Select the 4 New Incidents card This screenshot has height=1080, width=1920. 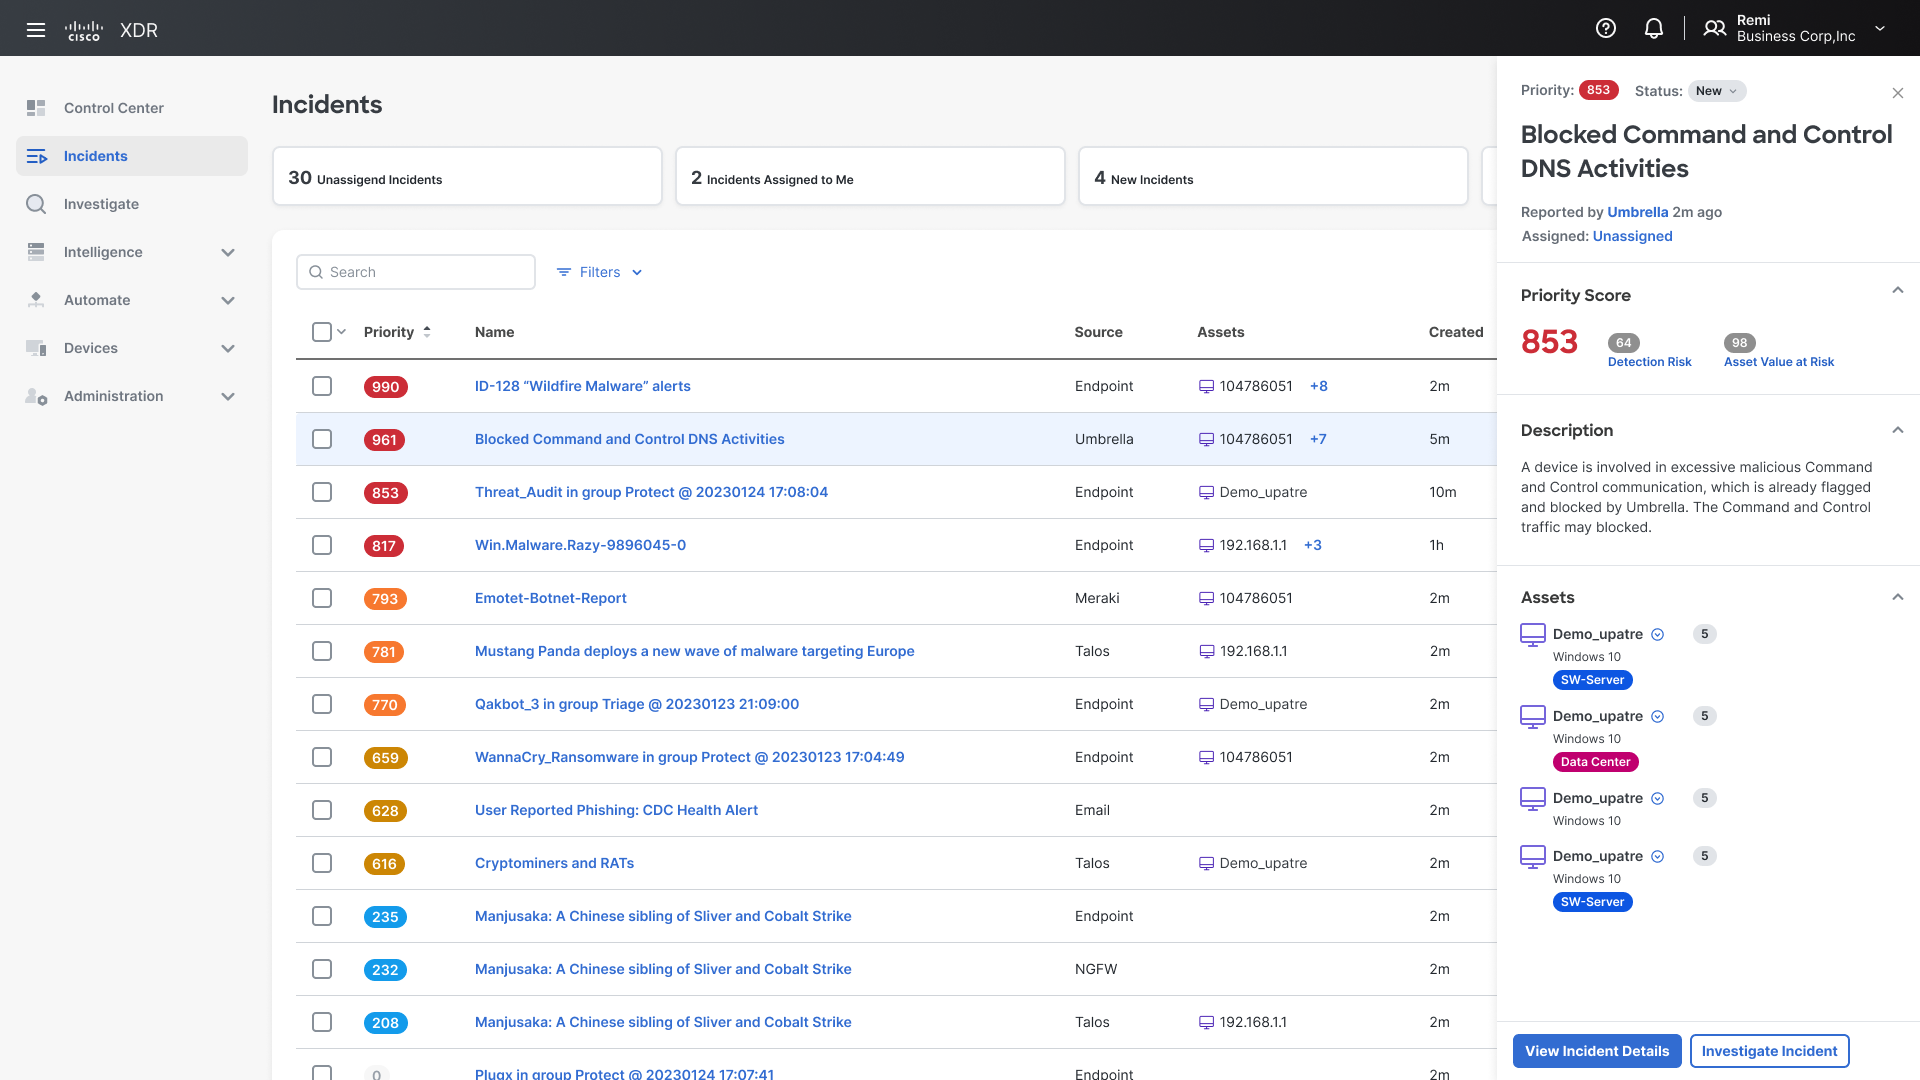(x=1273, y=177)
